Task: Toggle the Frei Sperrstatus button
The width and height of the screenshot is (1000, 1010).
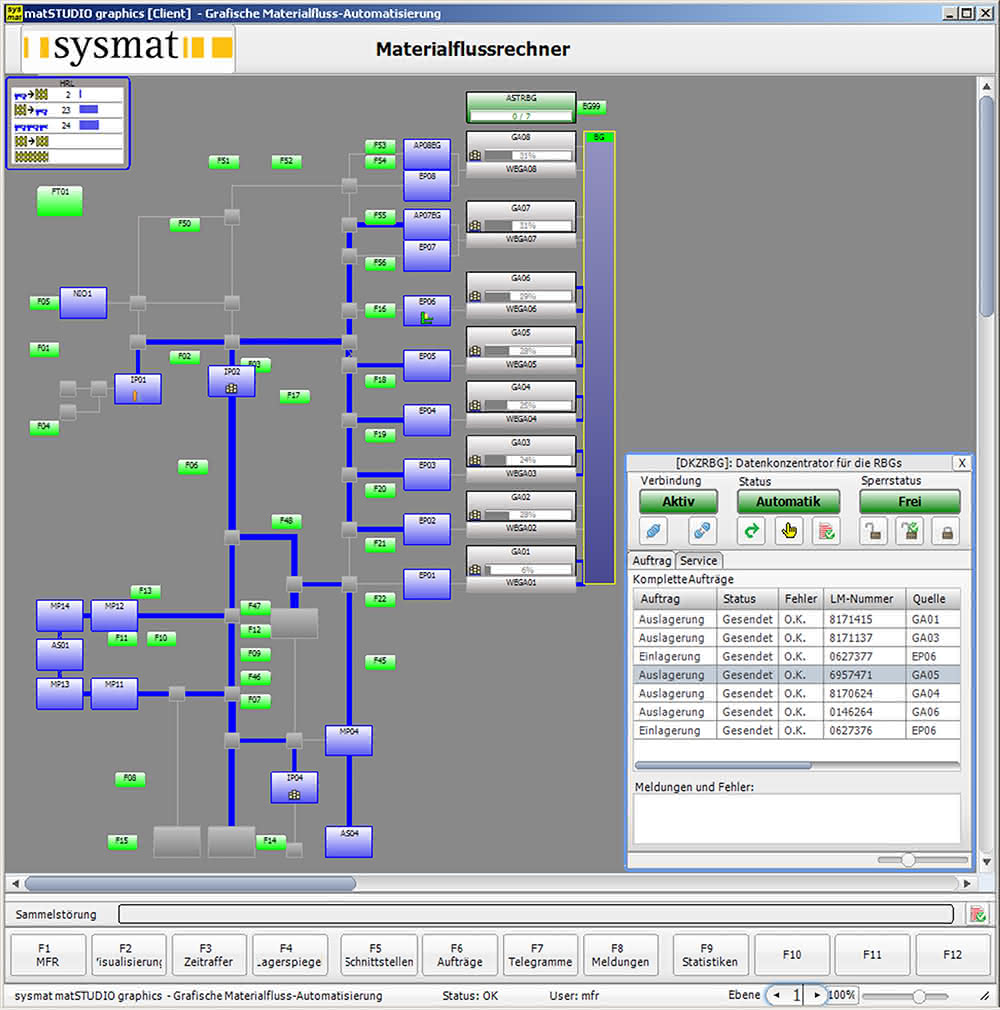Action: [910, 502]
